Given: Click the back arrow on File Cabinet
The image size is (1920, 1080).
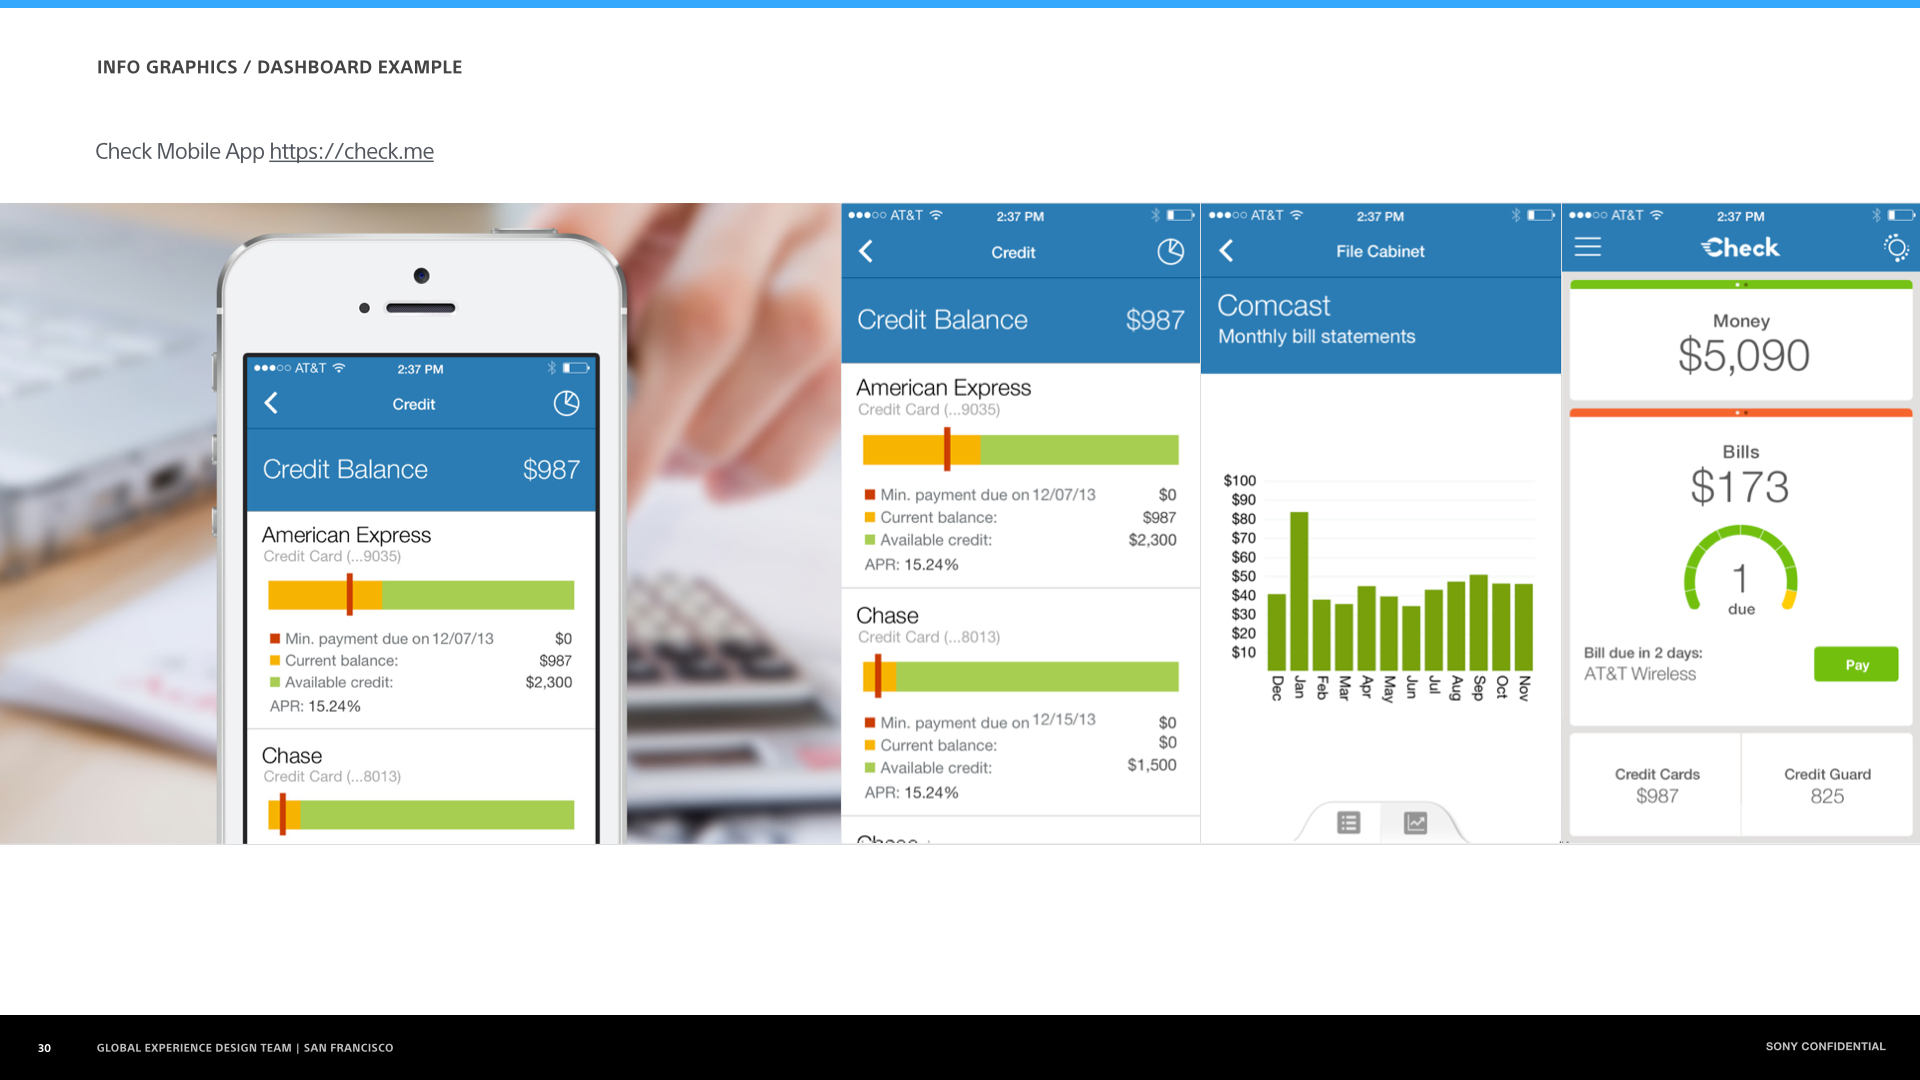Looking at the screenshot, I should pyautogui.click(x=1226, y=252).
